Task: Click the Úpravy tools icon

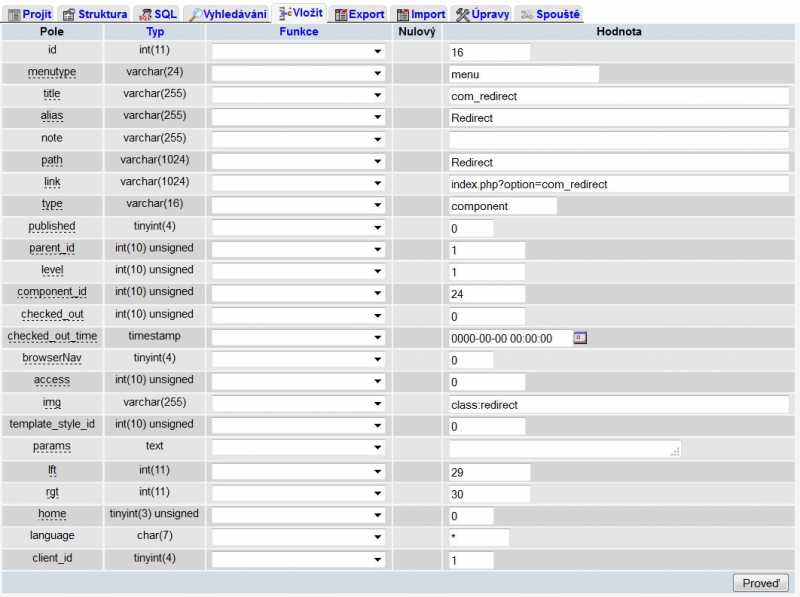Action: [x=463, y=14]
